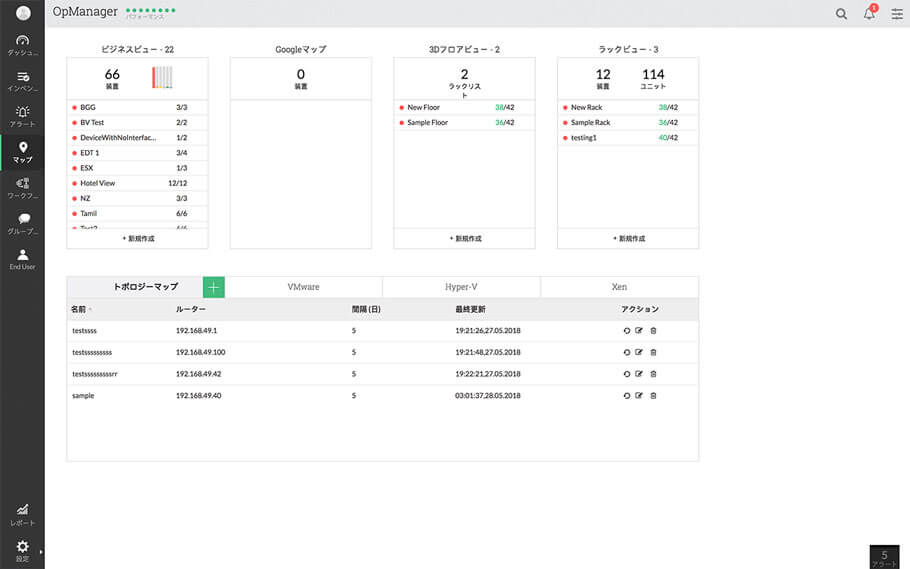The width and height of the screenshot is (910, 569).
Task: Rediscover the testsssssssssrr map
Action: click(x=627, y=374)
